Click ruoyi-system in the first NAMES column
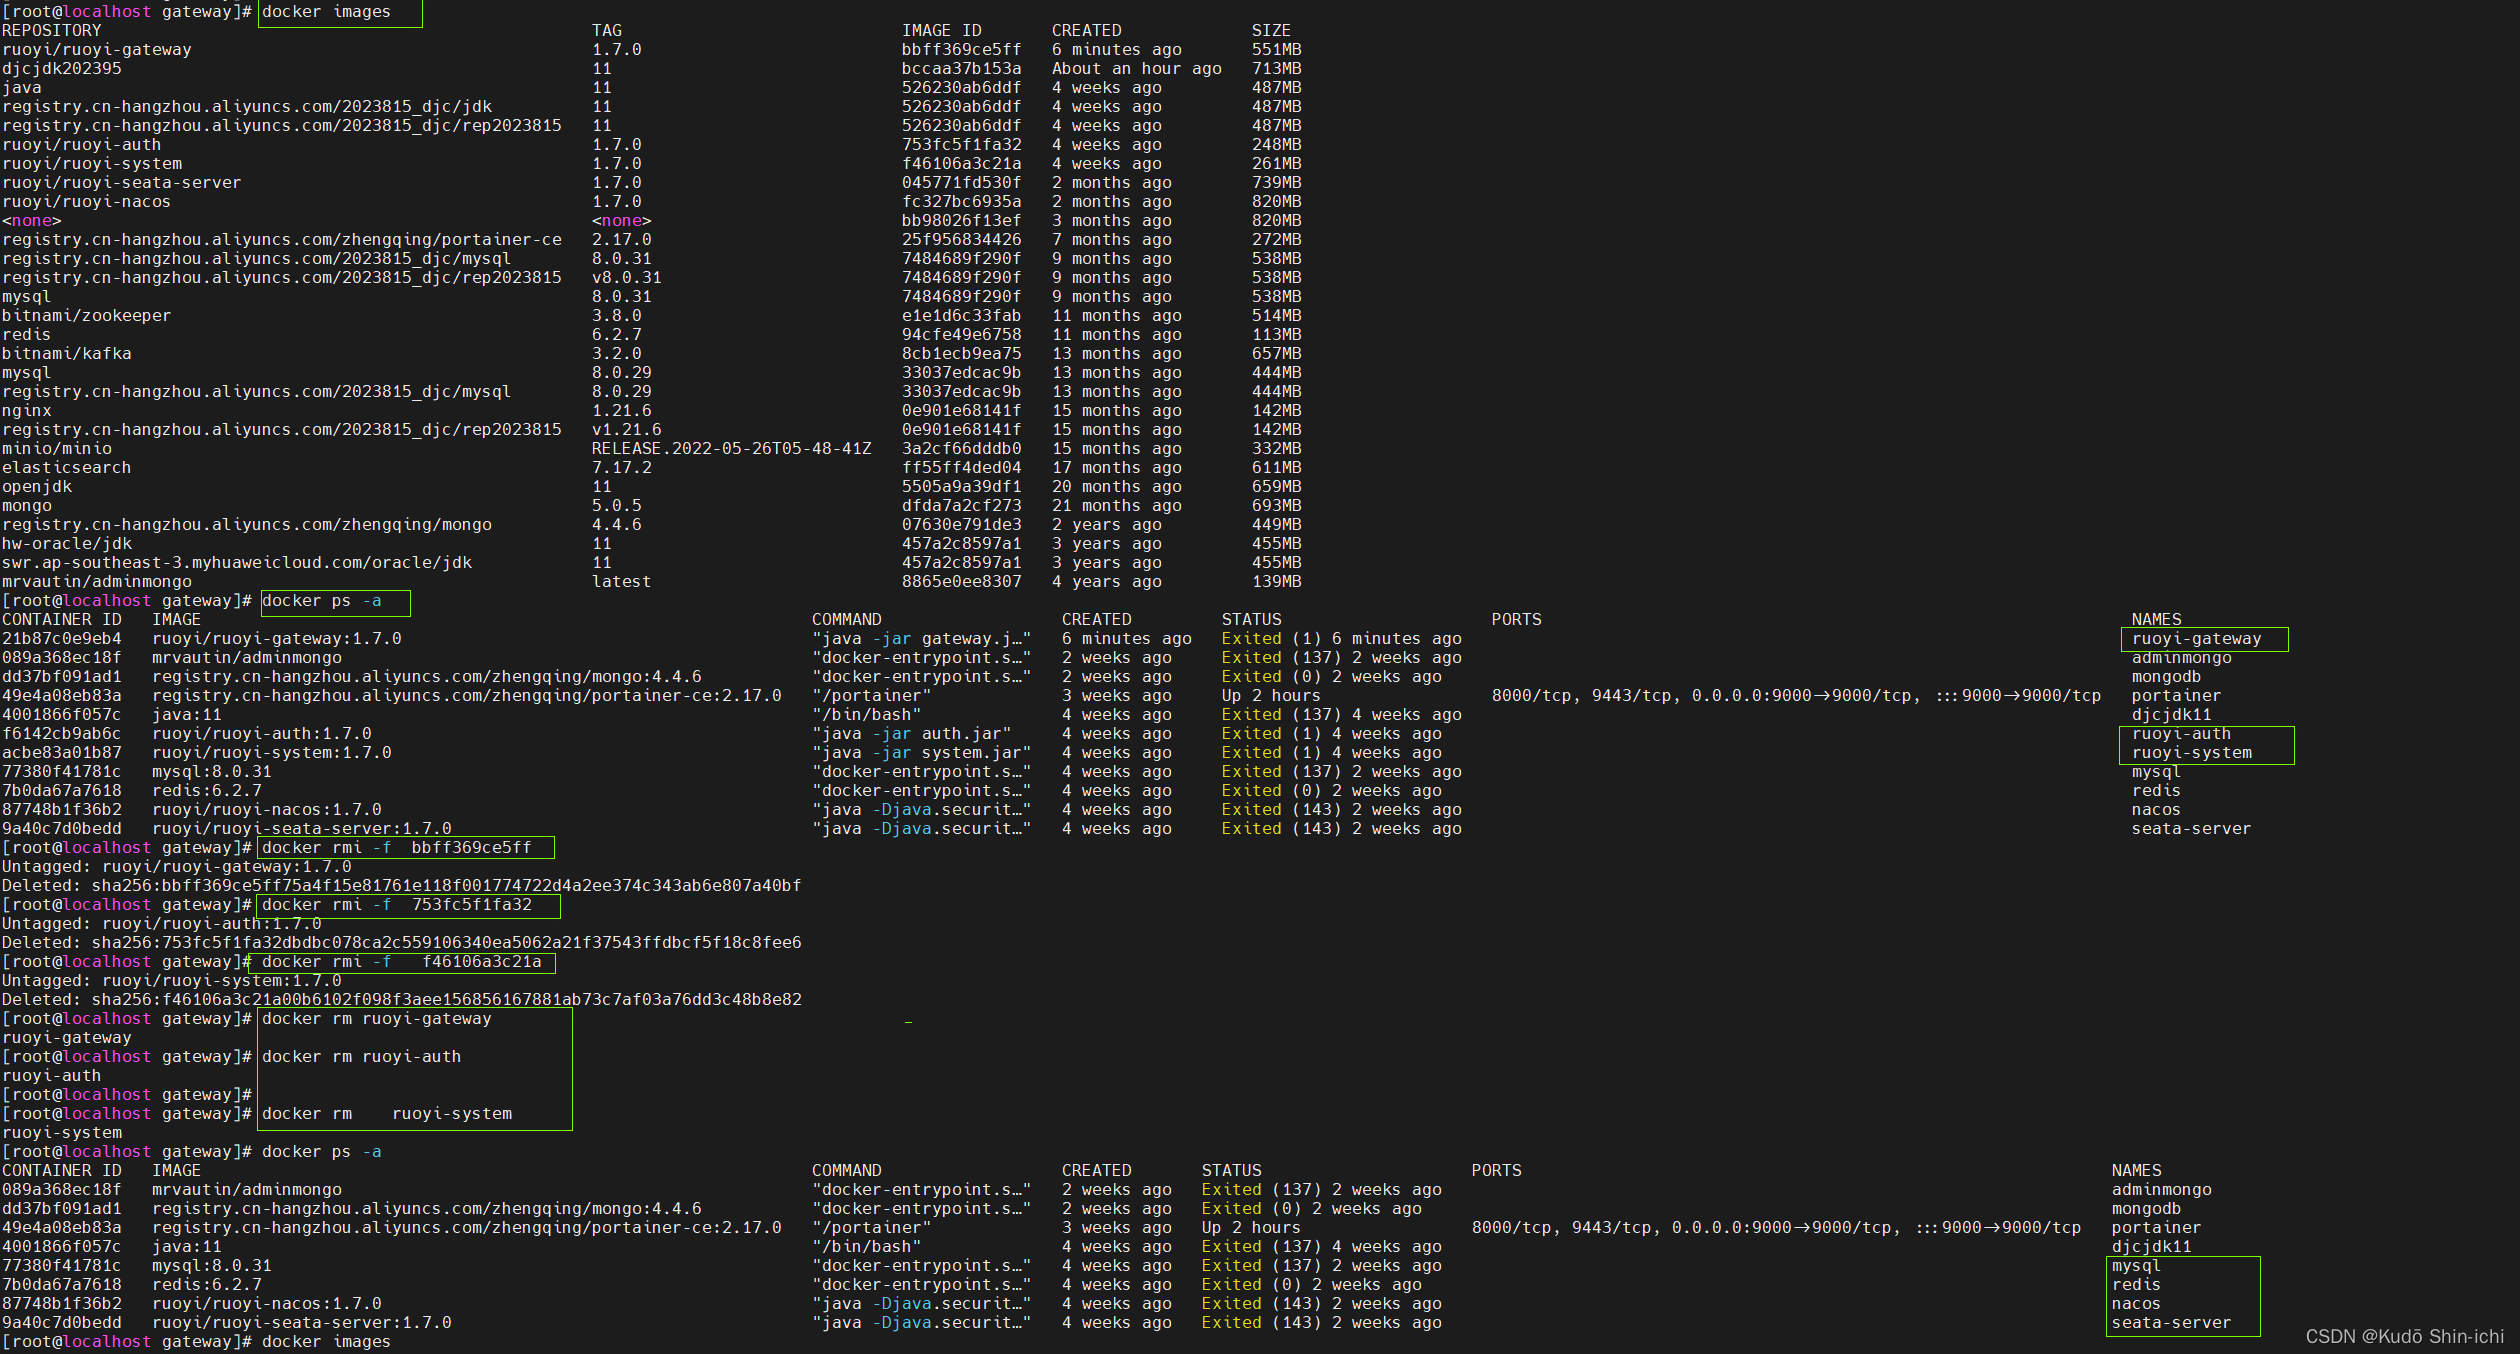 (x=2192, y=753)
